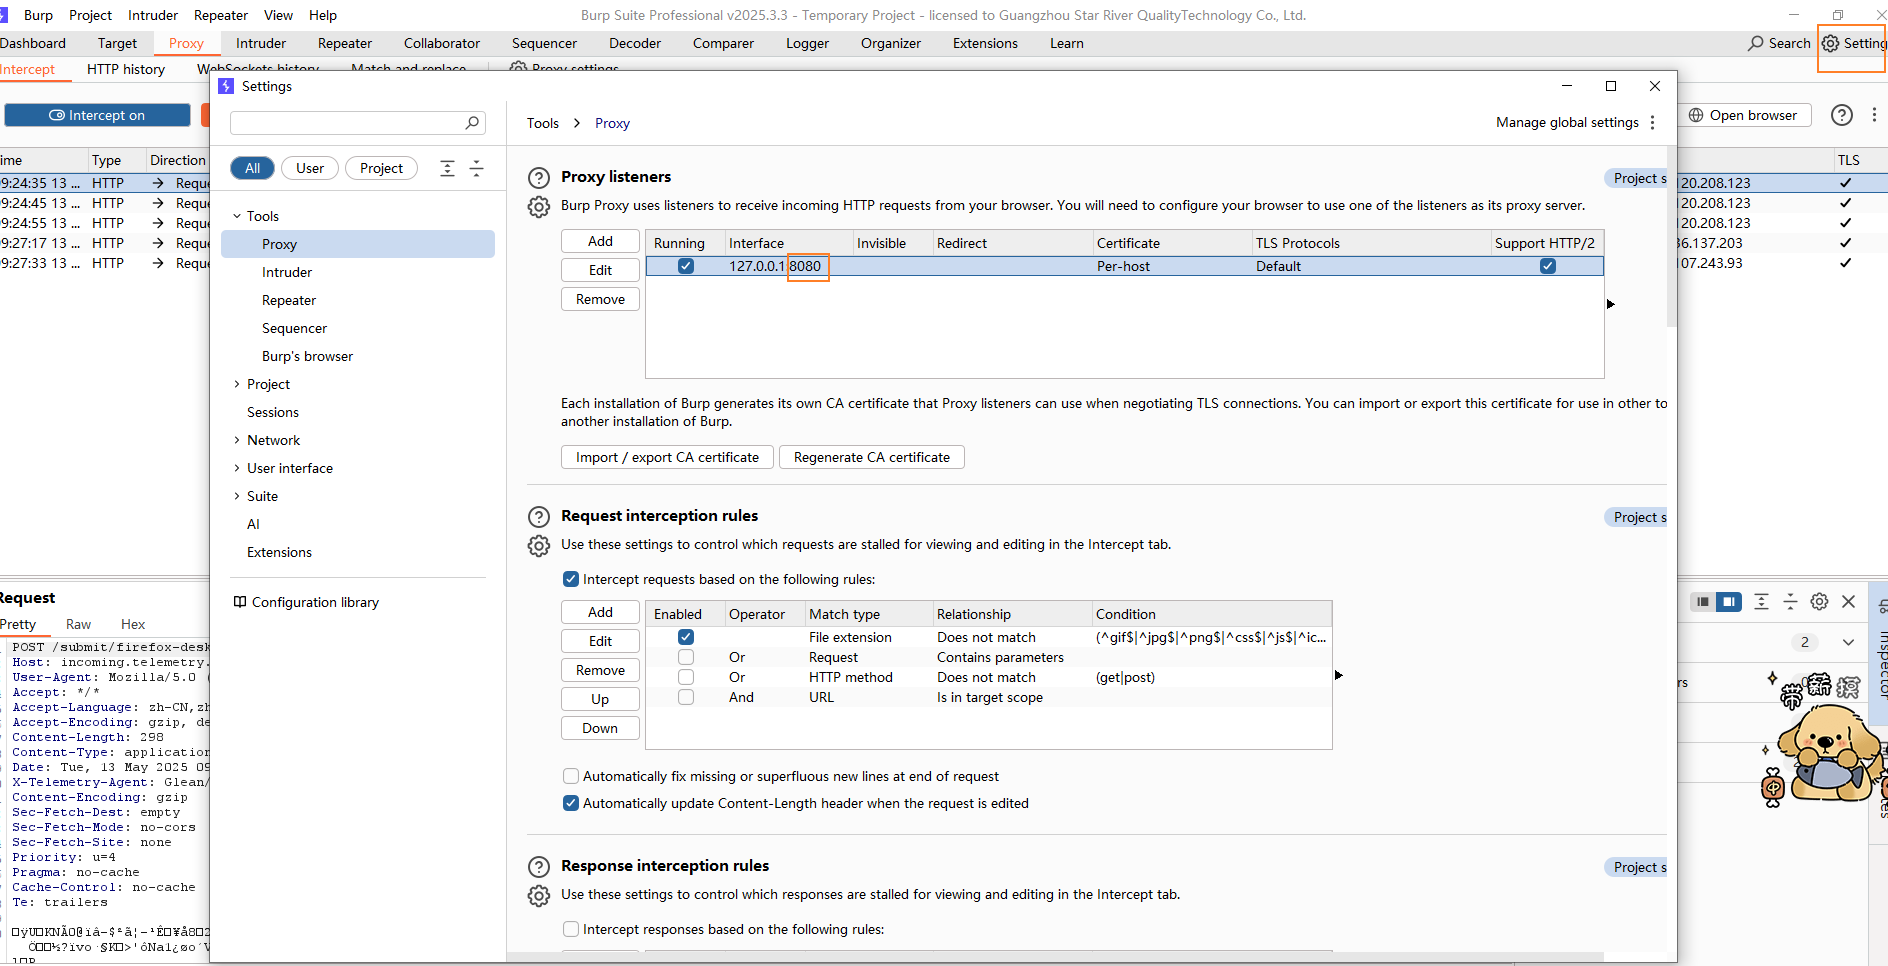Viewport: 1888px width, 966px height.
Task: Click the collapse all sections icon
Action: click(477, 168)
